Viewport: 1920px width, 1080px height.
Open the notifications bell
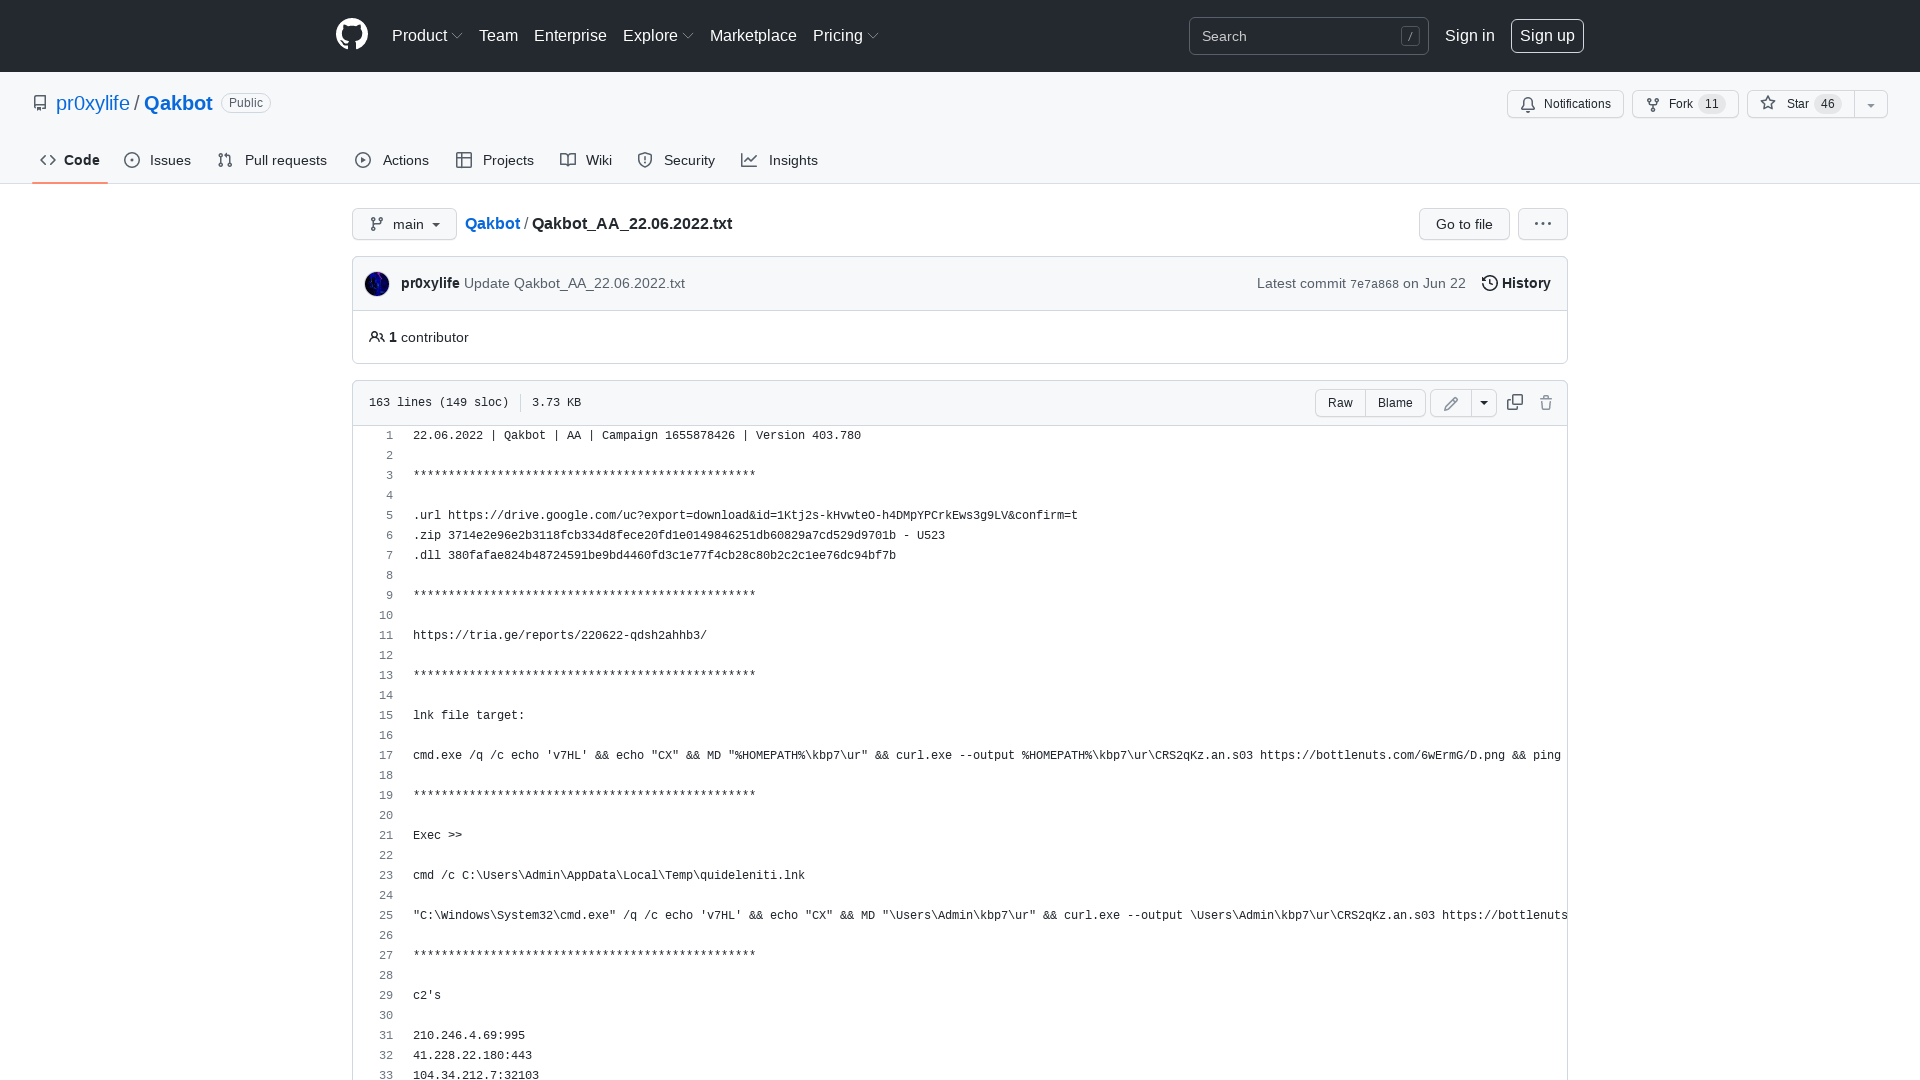[1565, 104]
